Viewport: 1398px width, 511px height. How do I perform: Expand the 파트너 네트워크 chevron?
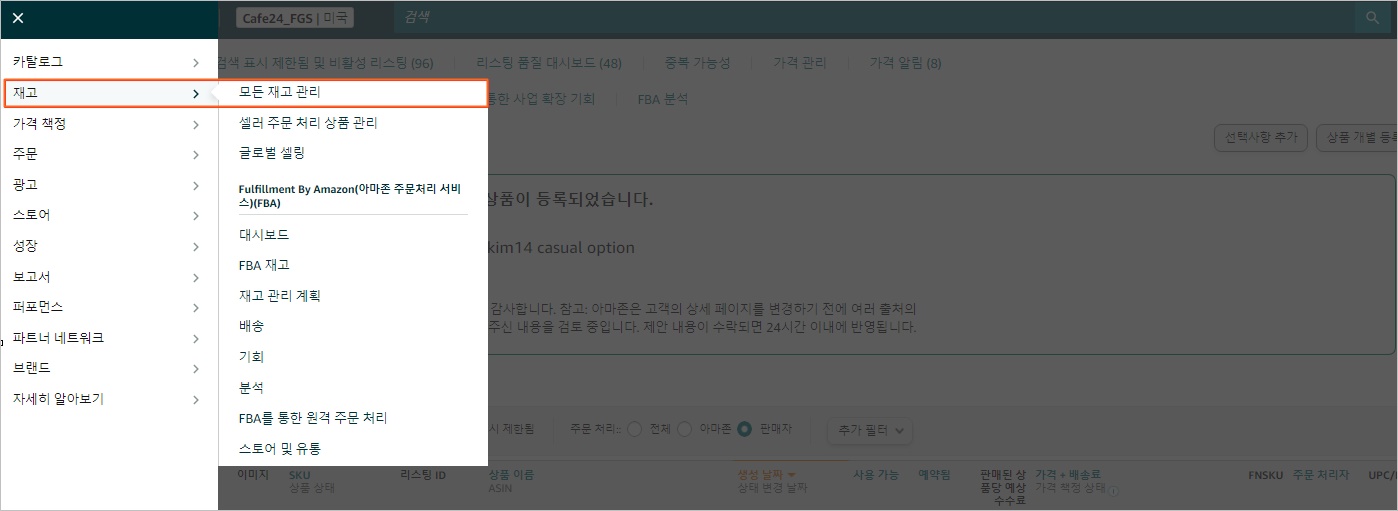(195, 339)
